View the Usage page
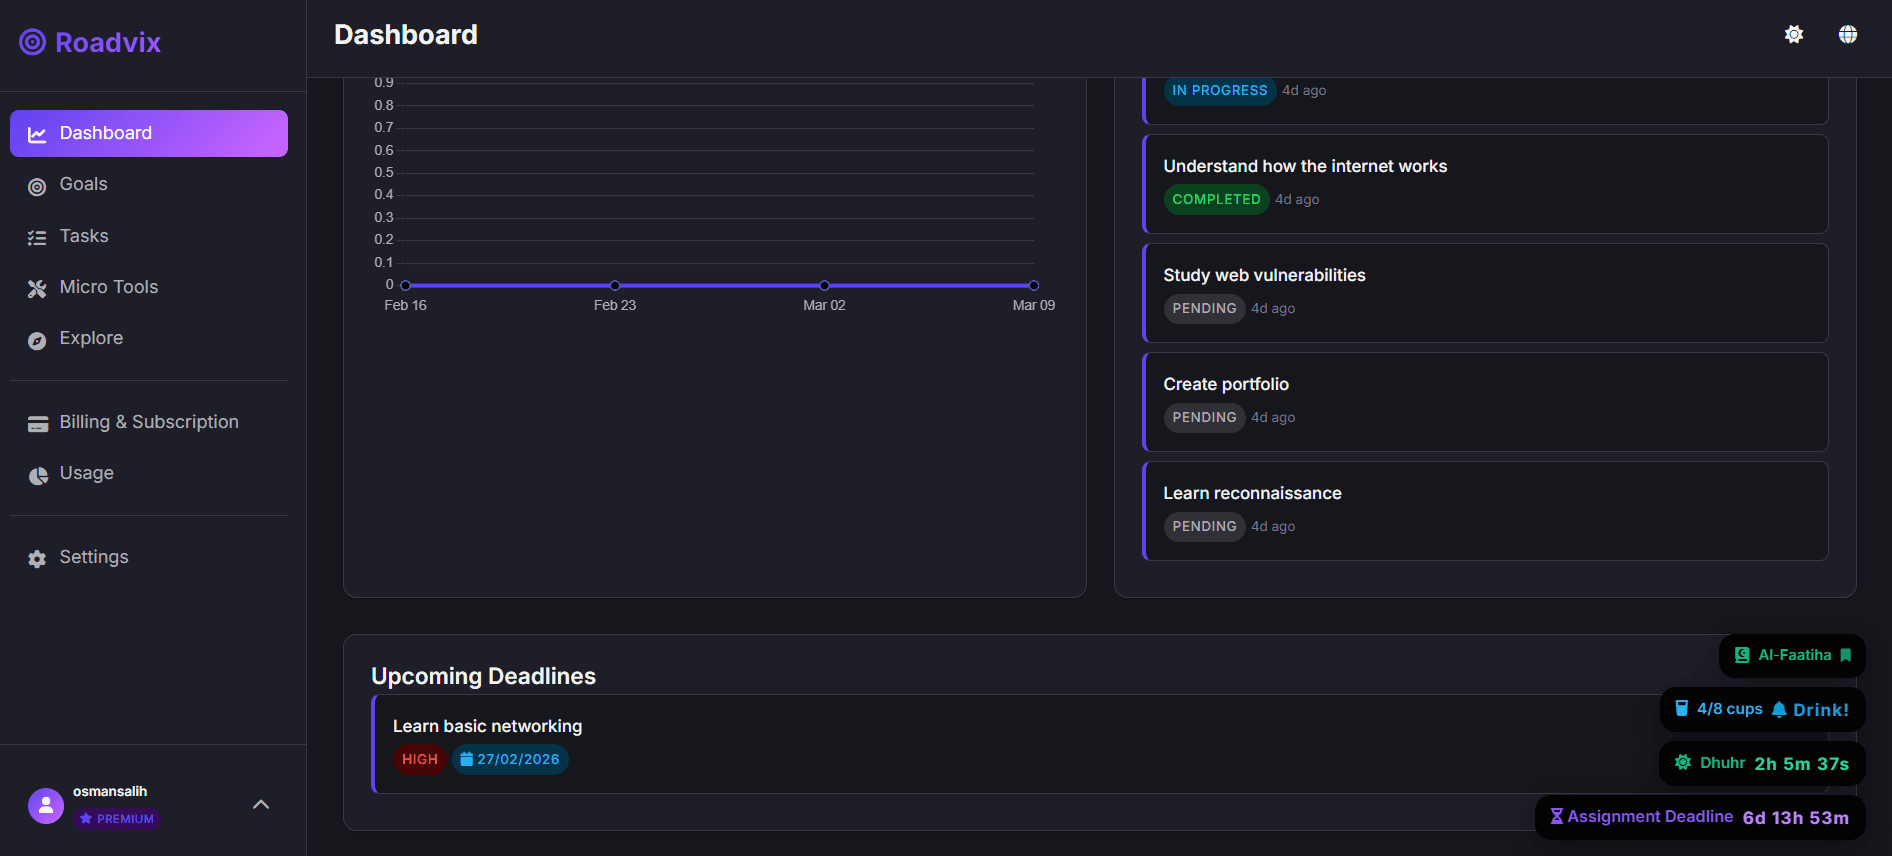The height and width of the screenshot is (856, 1892). click(x=149, y=473)
